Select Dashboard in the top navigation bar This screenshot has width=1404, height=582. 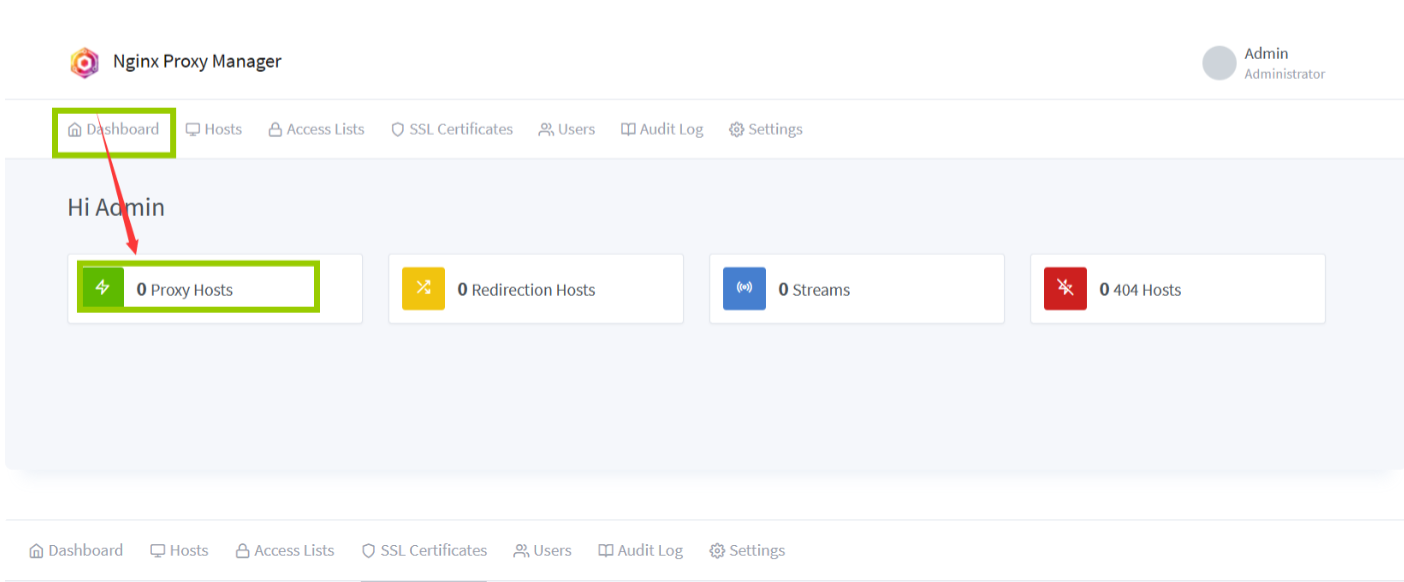[x=113, y=129]
